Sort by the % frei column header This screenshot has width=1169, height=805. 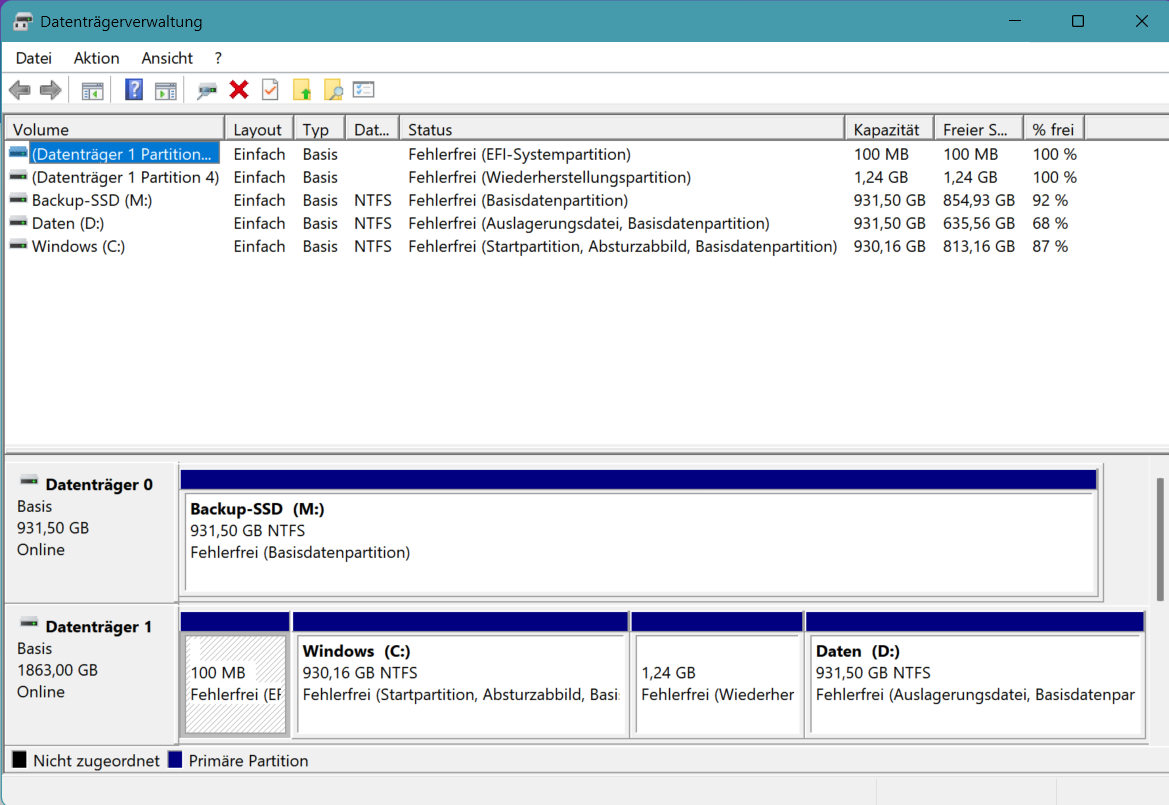[x=1053, y=129]
